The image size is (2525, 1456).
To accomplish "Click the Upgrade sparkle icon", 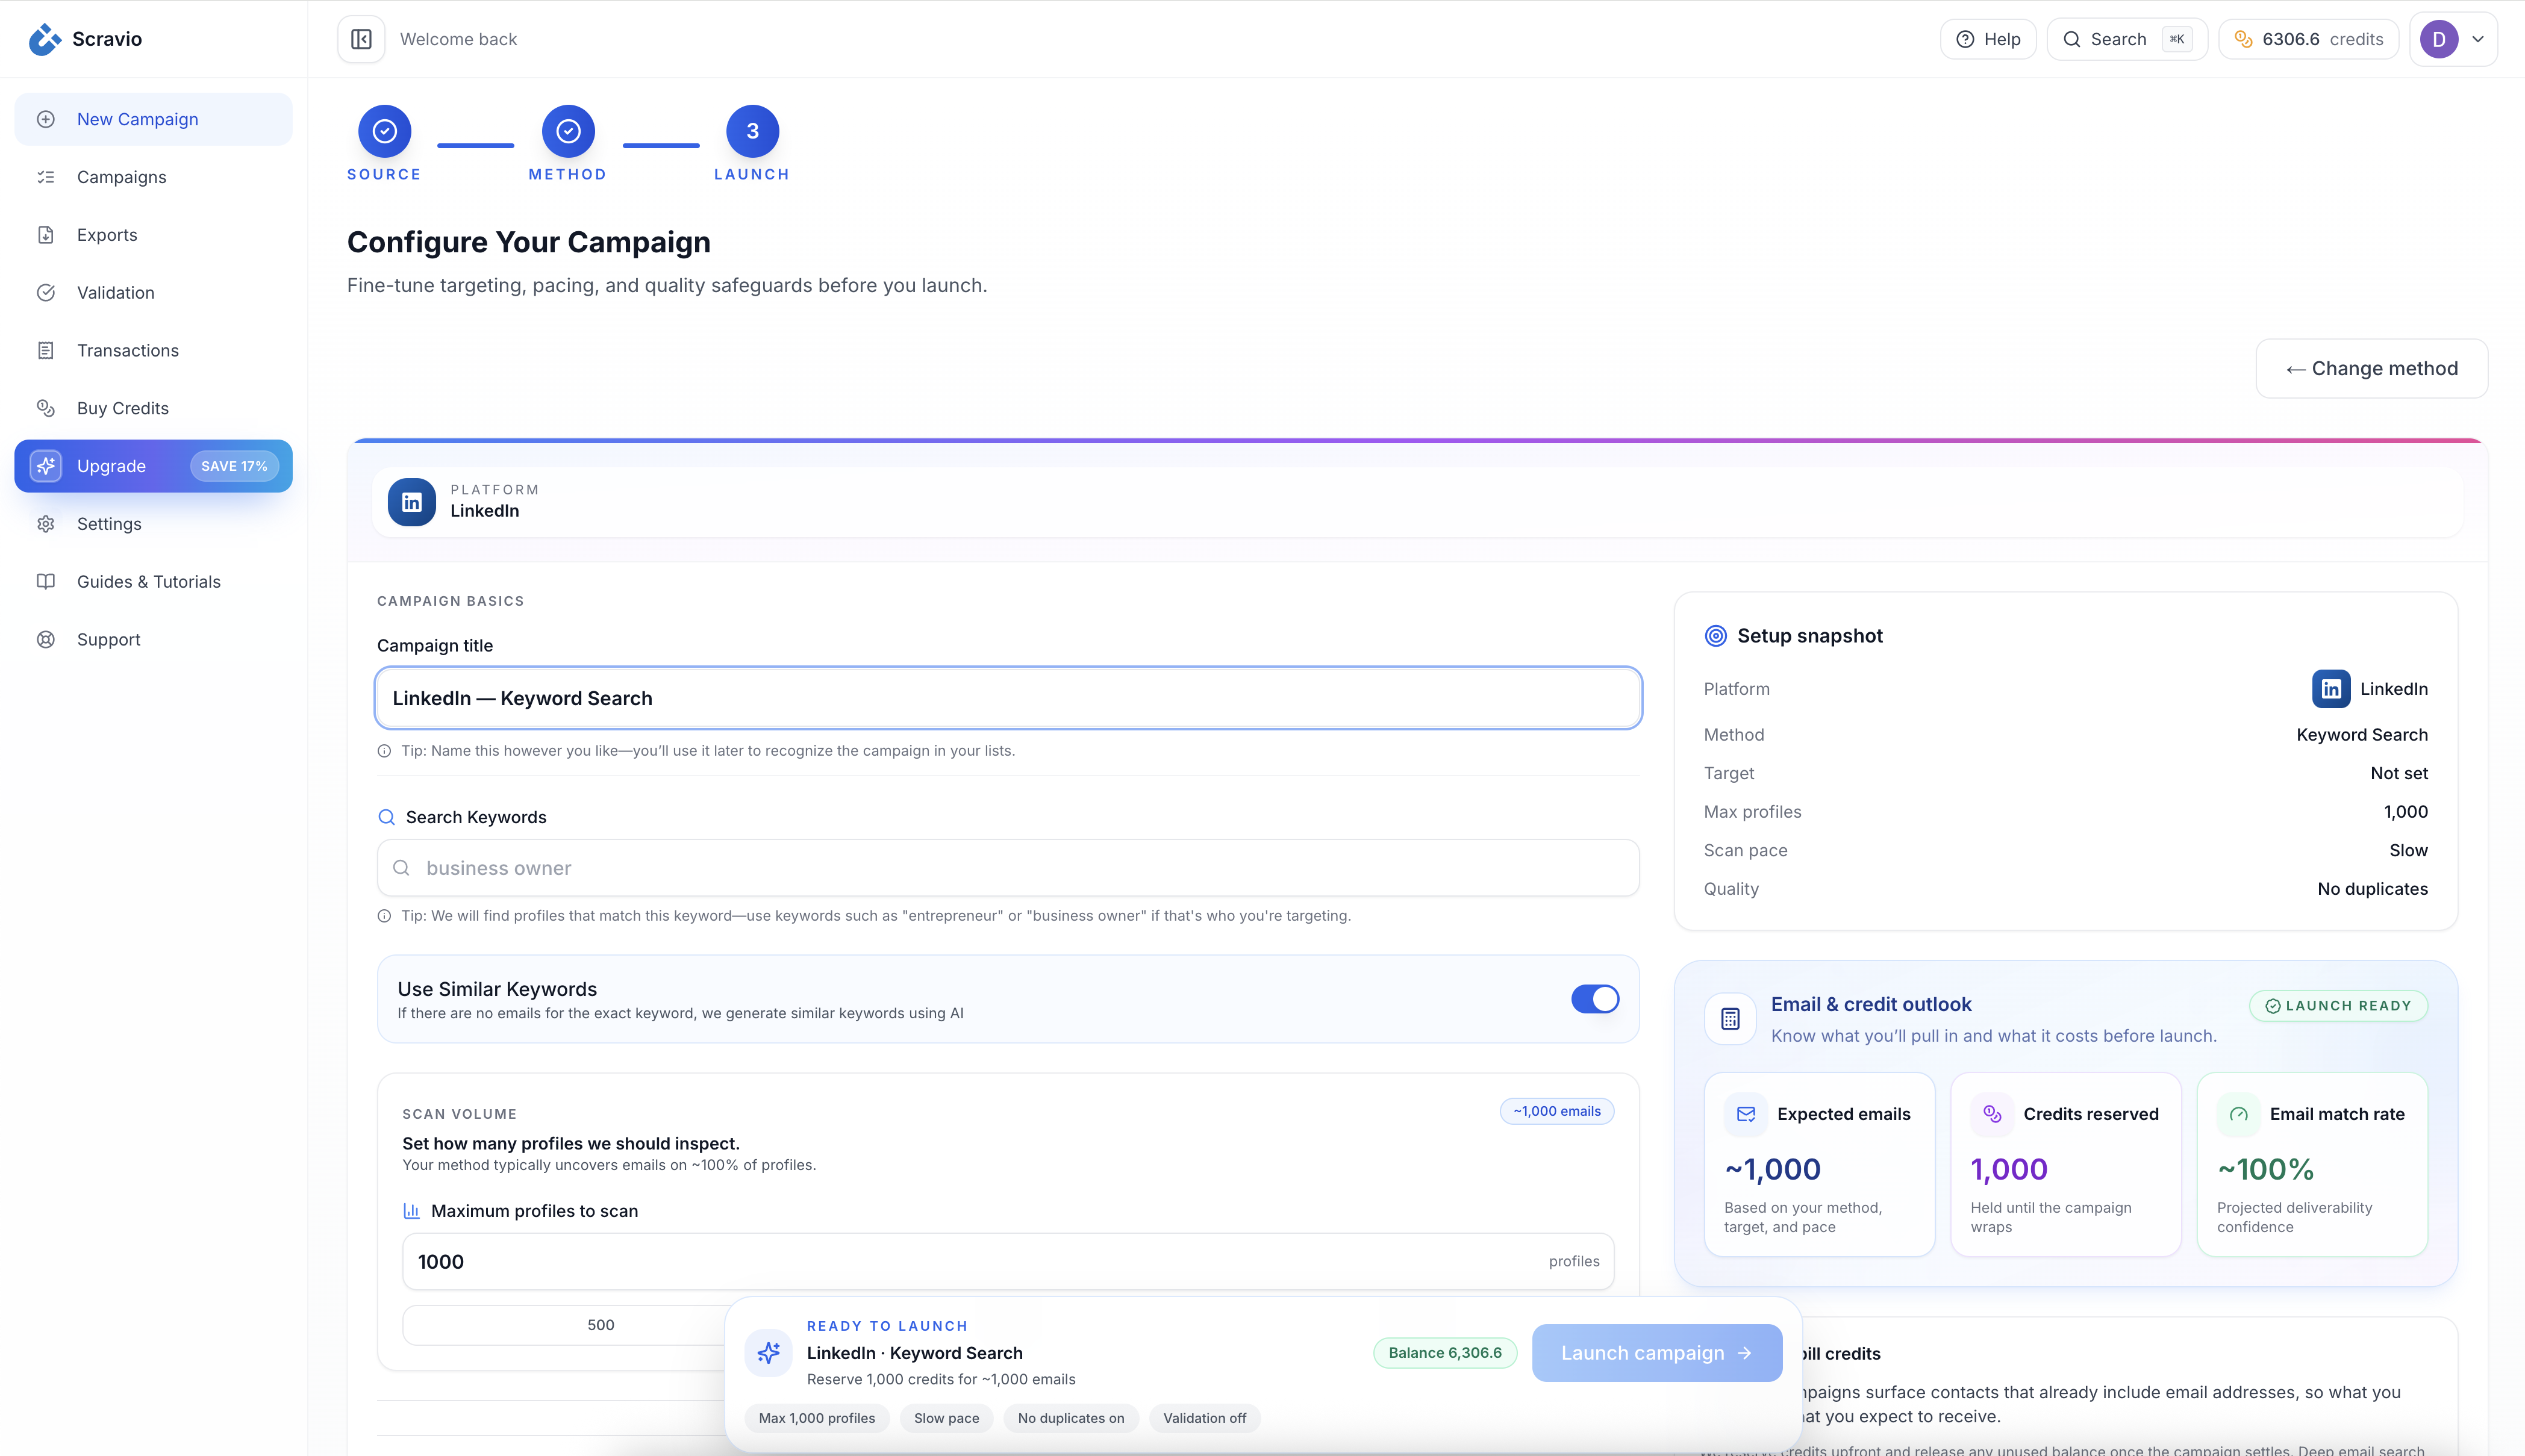I will coord(46,466).
